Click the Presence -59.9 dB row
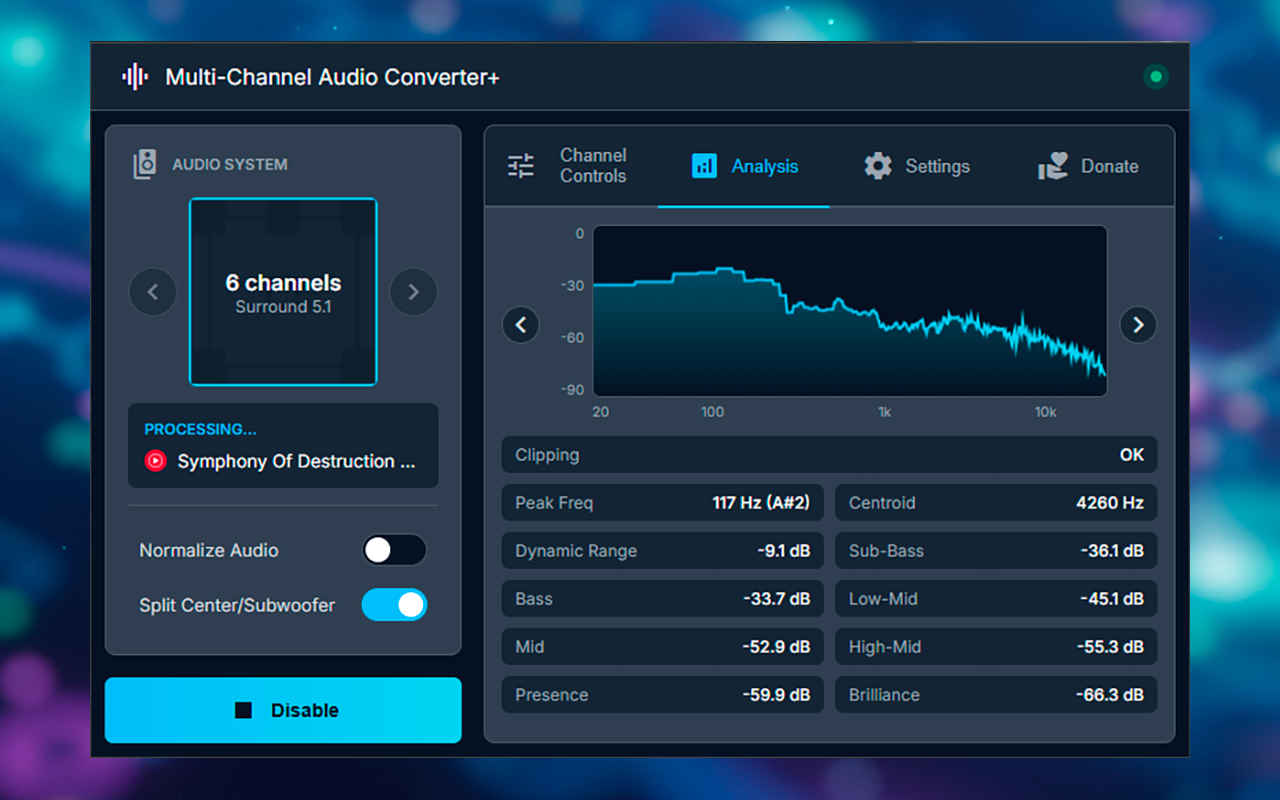 (x=662, y=695)
